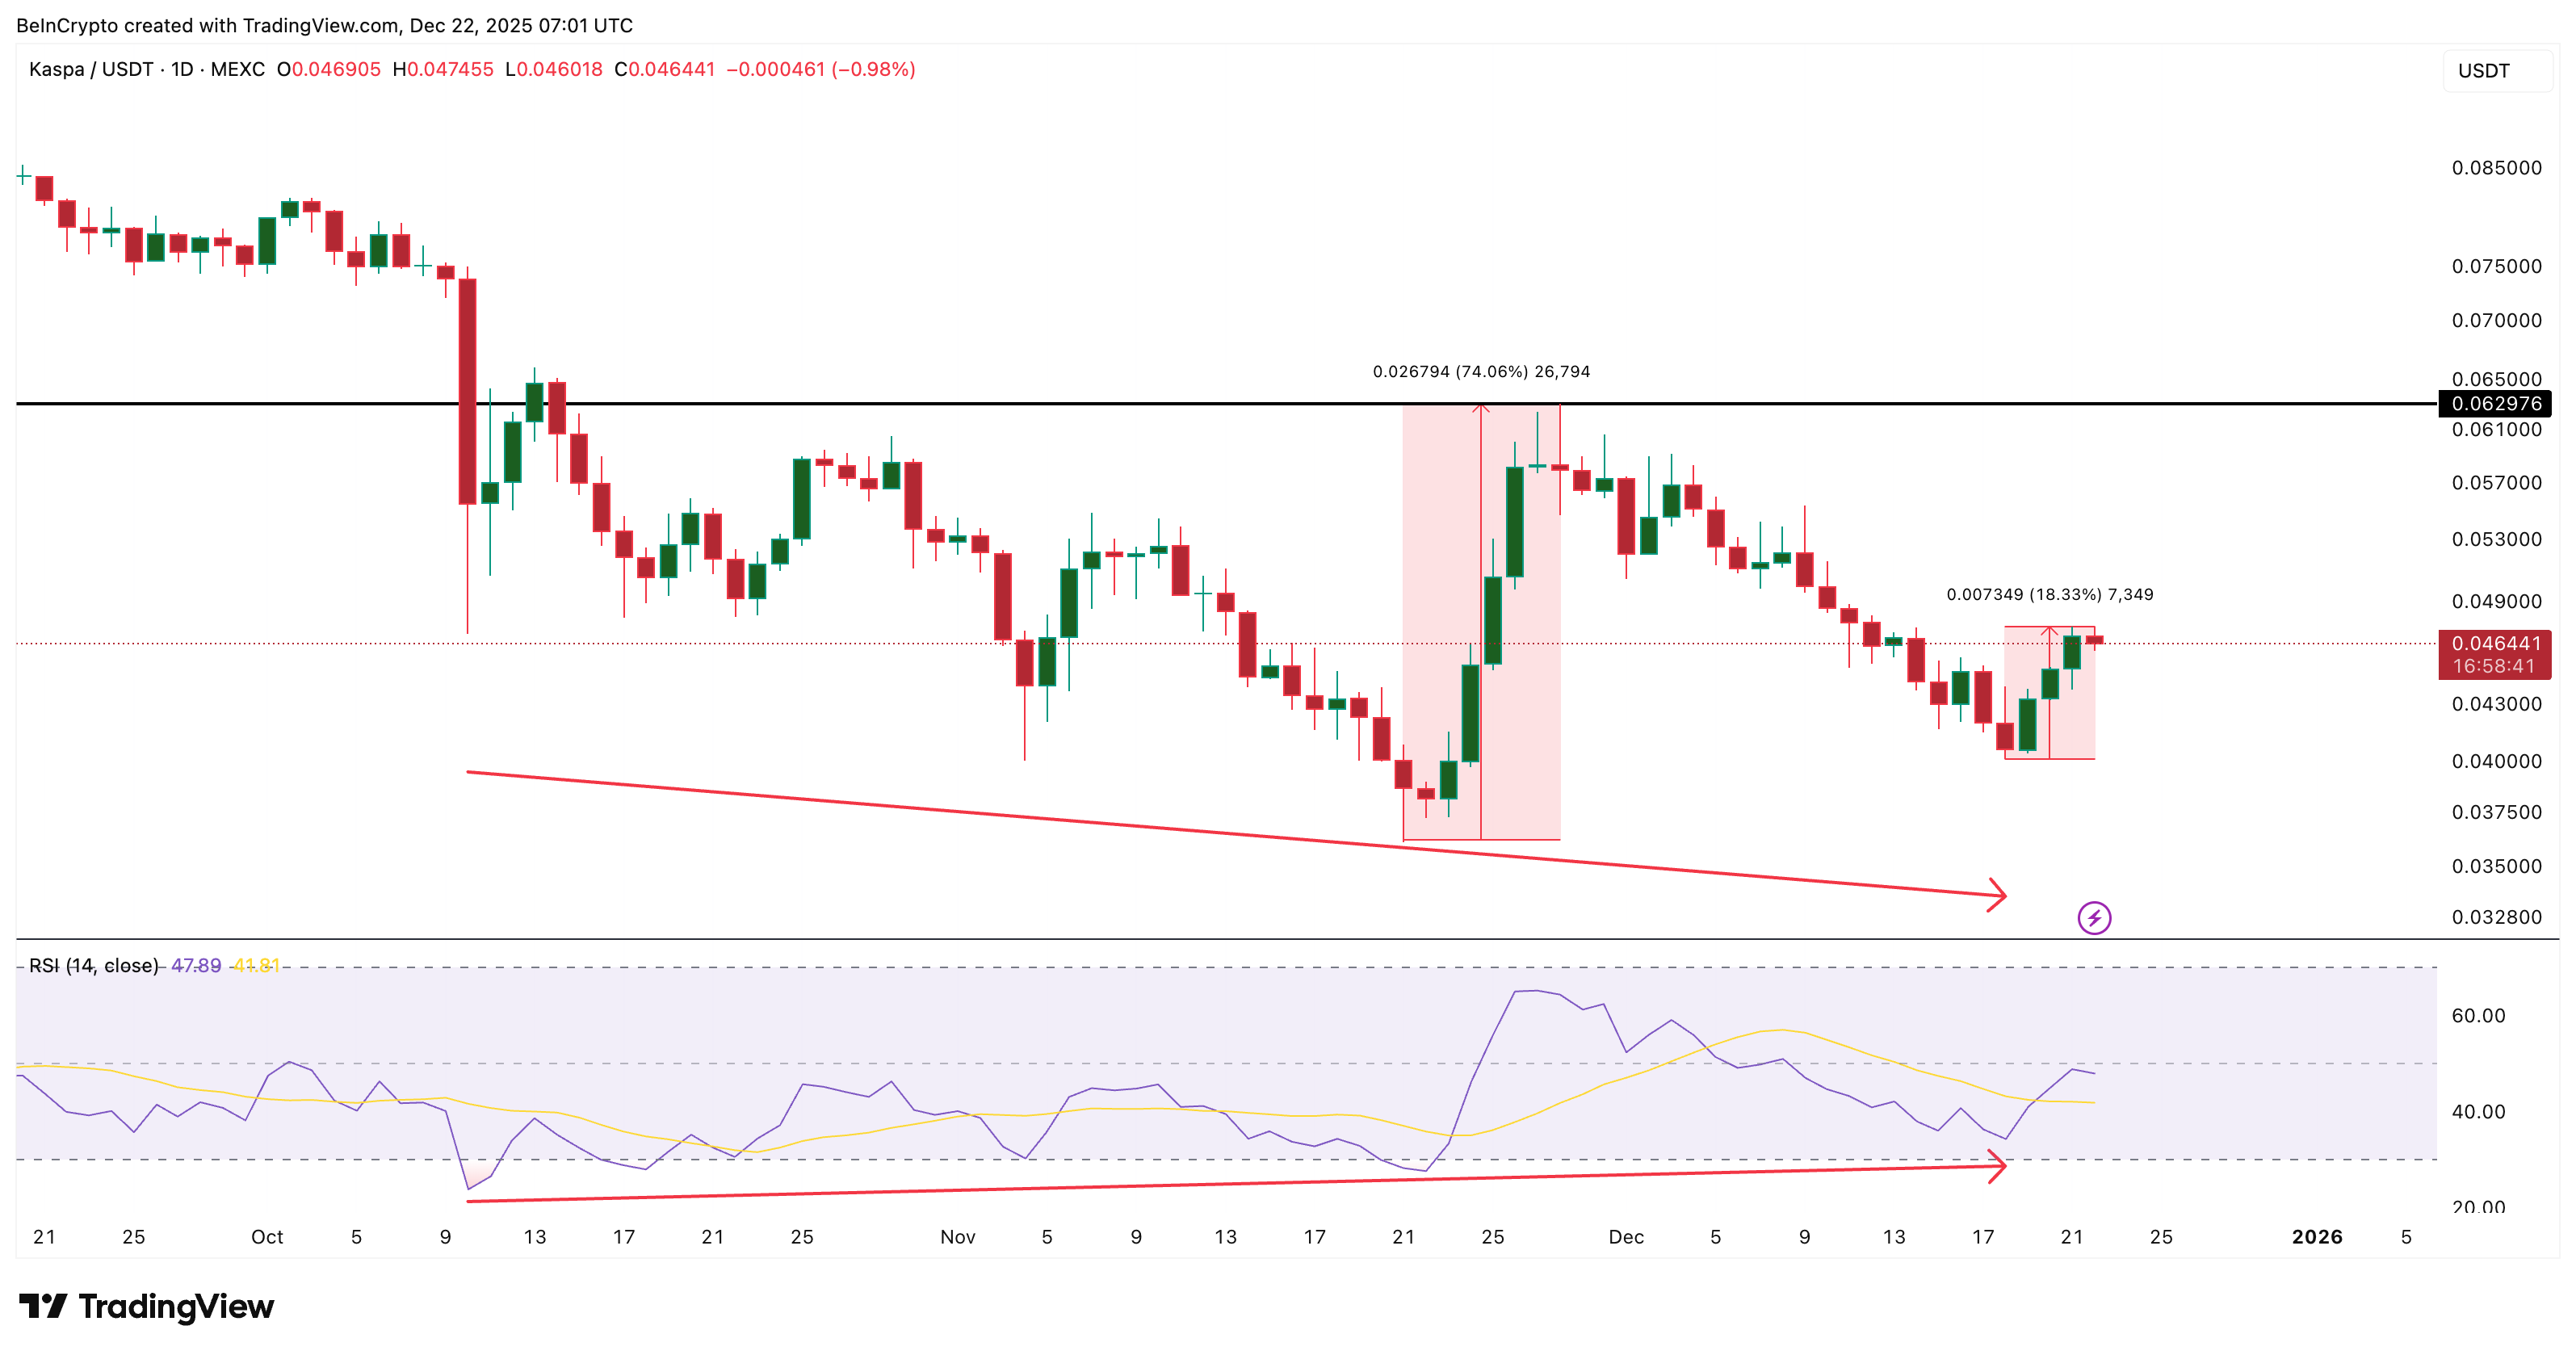Click the Nov label on time axis
Image resolution: width=2576 pixels, height=1355 pixels.
click(x=957, y=1236)
